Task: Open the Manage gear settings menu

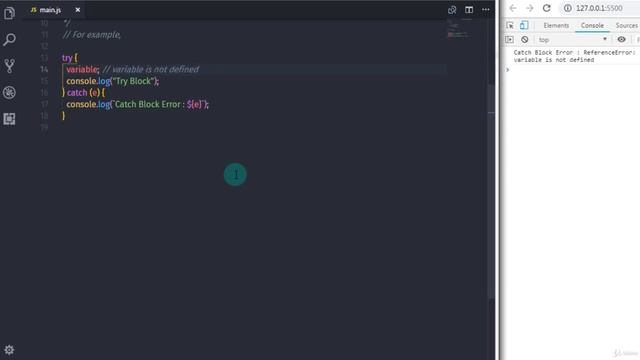Action: [9, 350]
